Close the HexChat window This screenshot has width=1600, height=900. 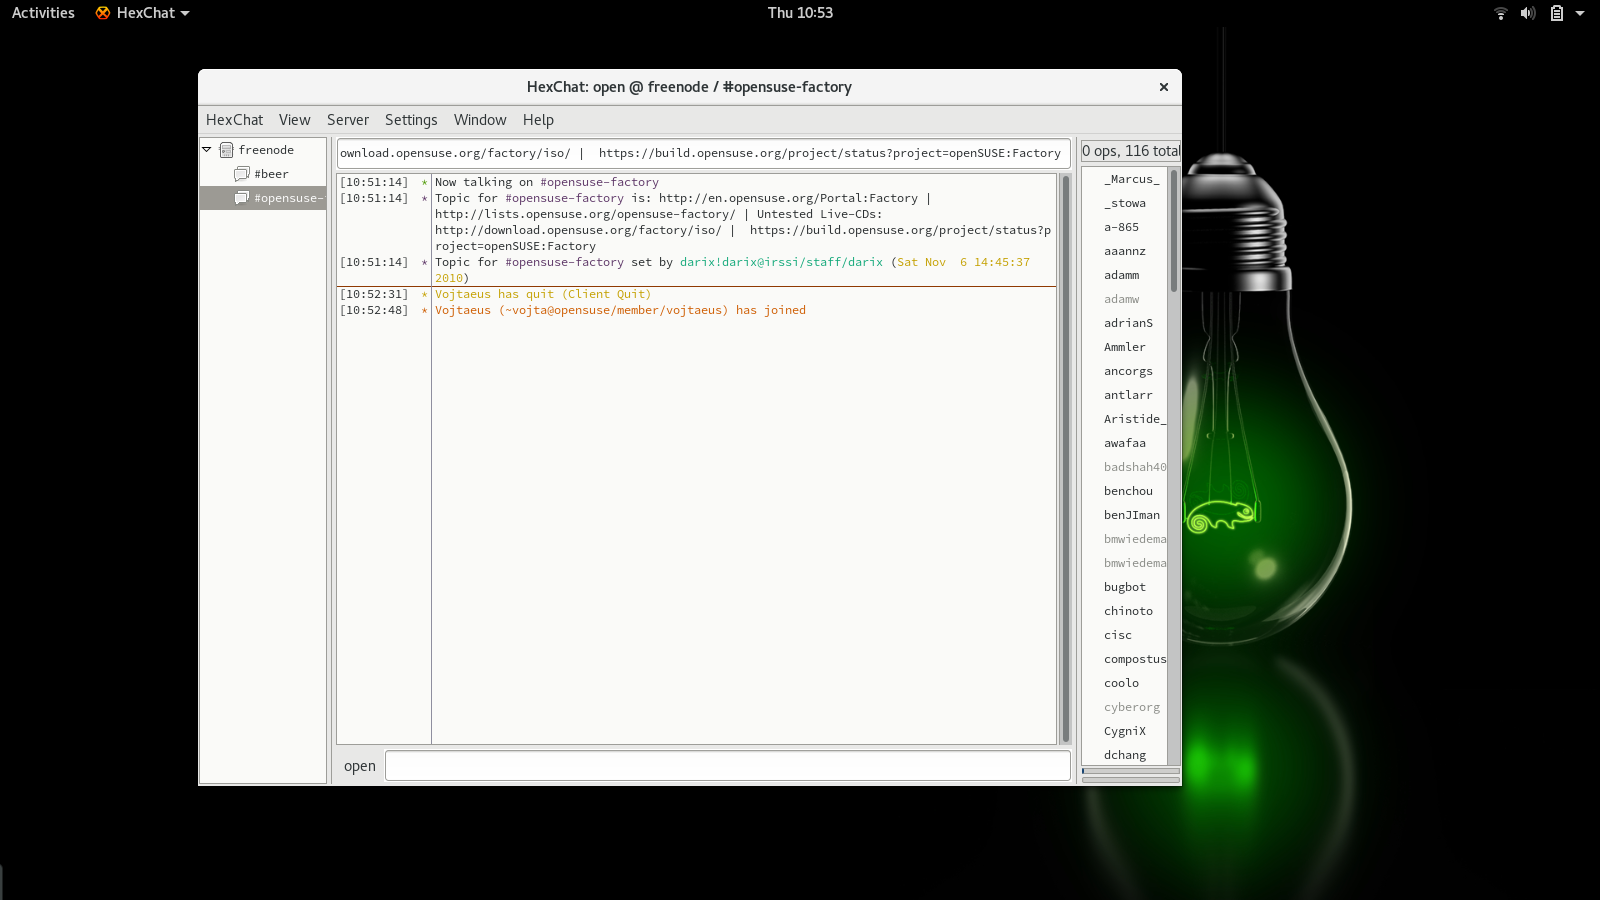coord(1163,87)
